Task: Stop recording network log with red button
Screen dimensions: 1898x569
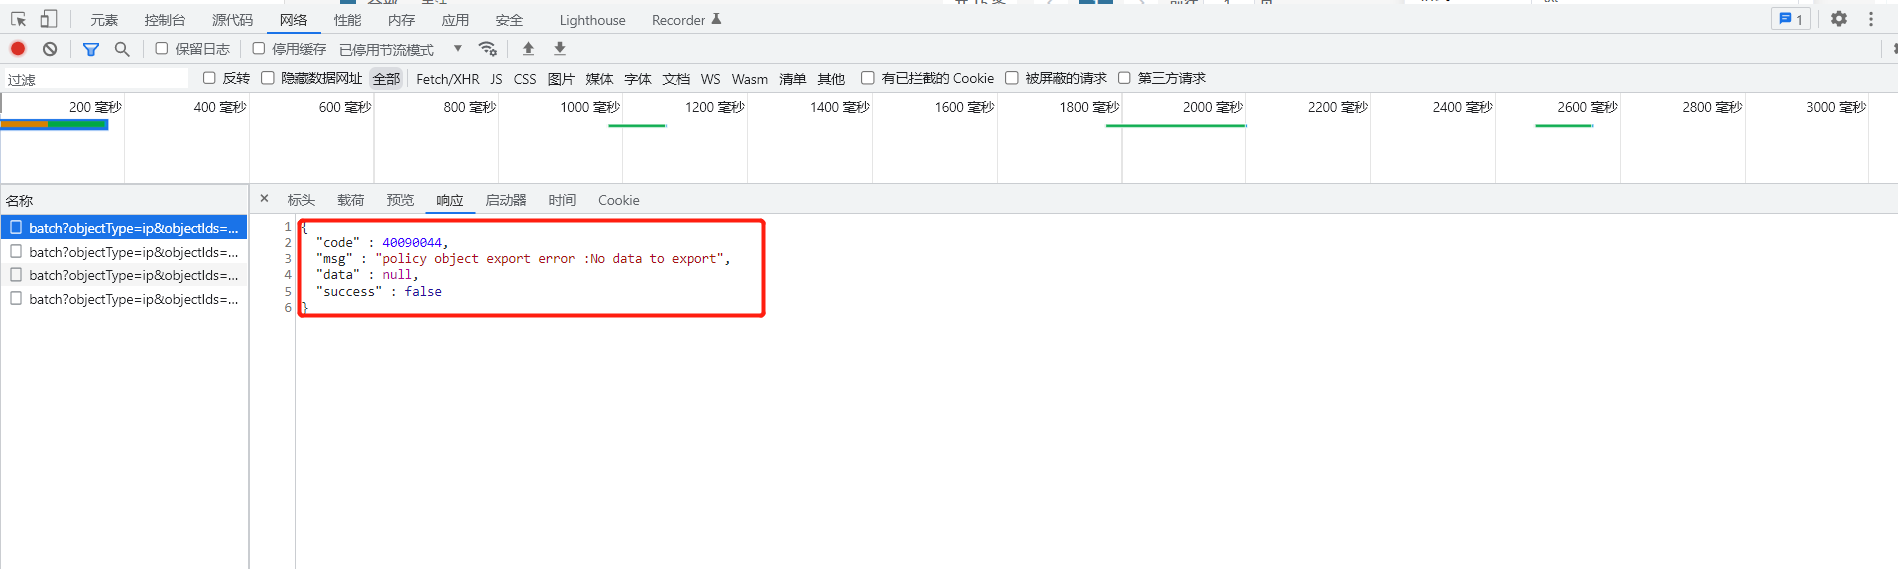Action: click(x=18, y=49)
